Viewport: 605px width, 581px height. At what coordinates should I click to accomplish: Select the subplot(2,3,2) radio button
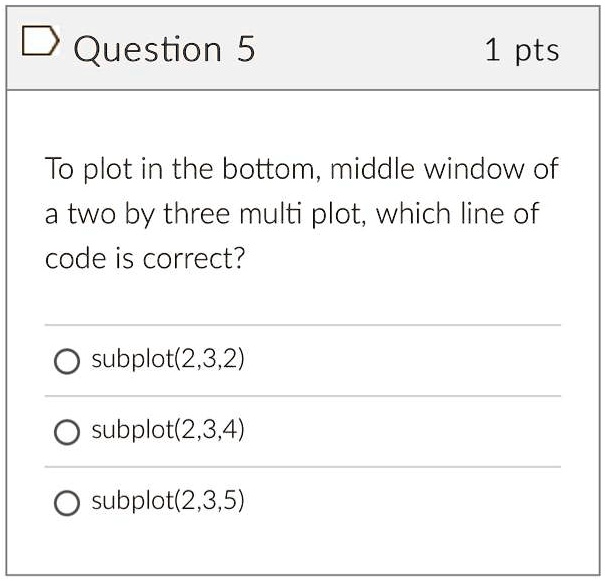67,361
